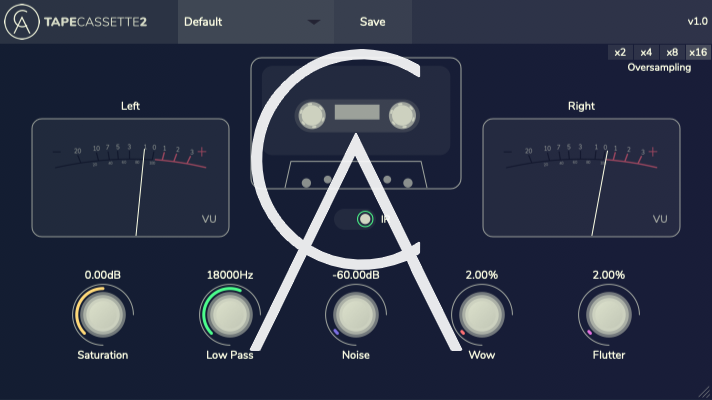Click the Flutter knob
This screenshot has width=712, height=400.
[x=608, y=315]
